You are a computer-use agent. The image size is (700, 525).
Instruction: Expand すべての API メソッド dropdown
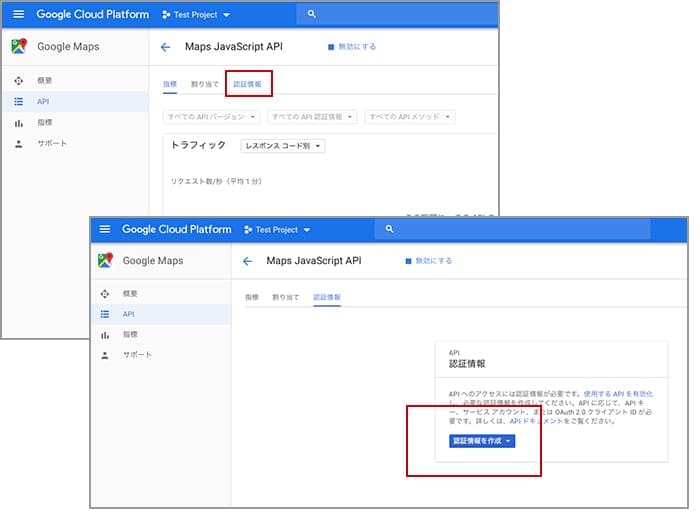409,117
